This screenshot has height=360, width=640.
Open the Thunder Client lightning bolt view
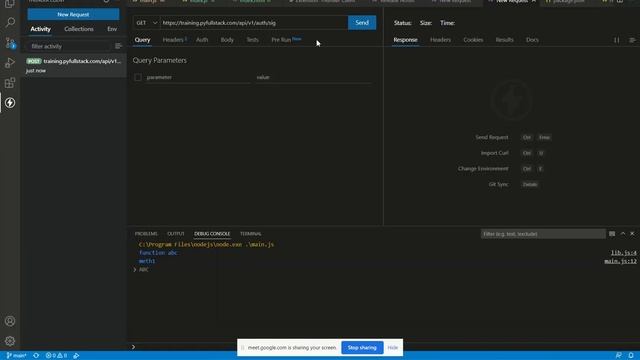(x=10, y=103)
